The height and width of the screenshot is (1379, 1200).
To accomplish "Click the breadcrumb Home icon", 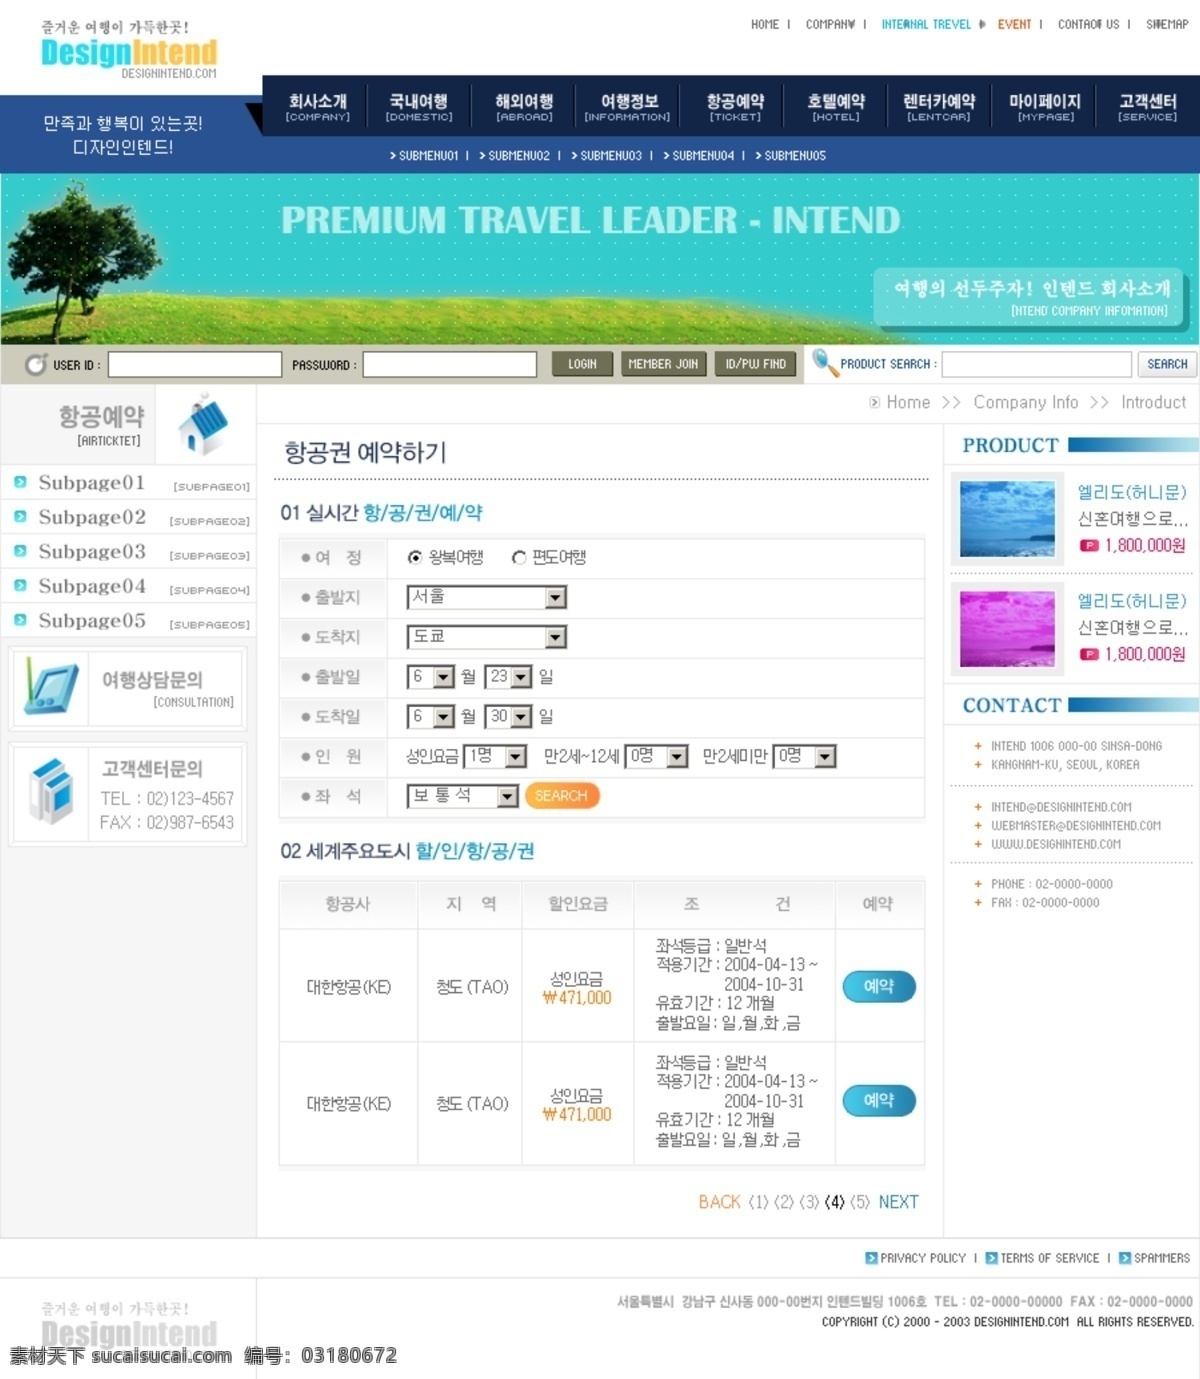I will coord(875,402).
